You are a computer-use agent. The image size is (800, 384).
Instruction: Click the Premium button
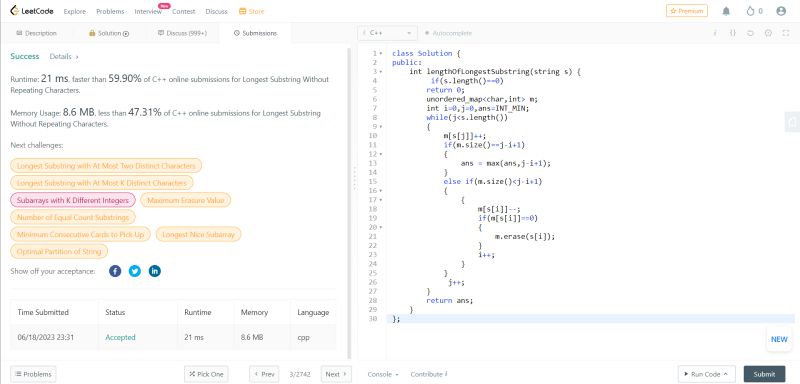pyautogui.click(x=687, y=11)
